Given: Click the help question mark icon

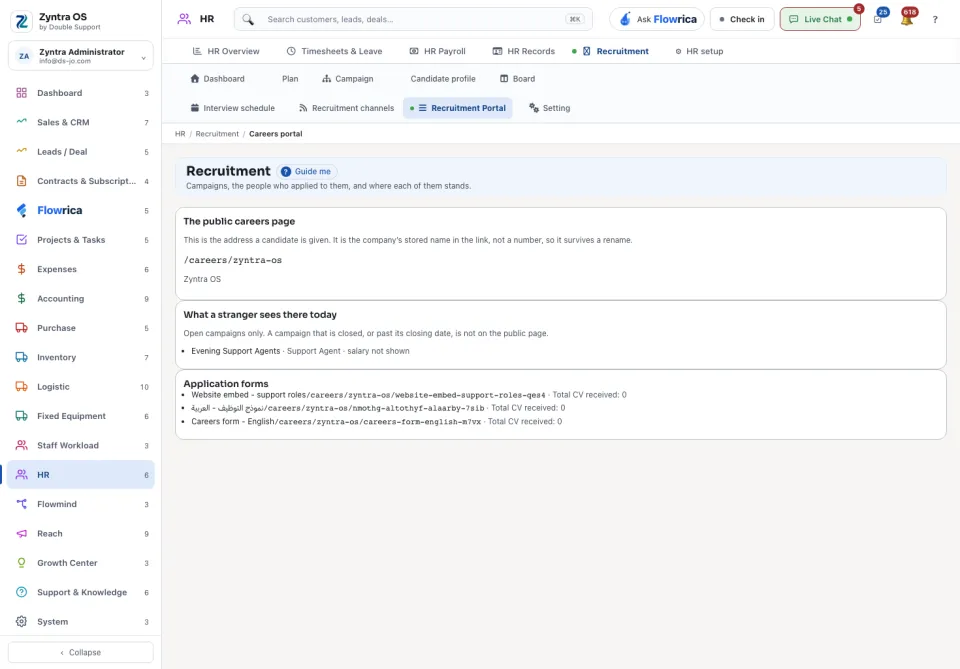Looking at the screenshot, I should click(x=935, y=20).
